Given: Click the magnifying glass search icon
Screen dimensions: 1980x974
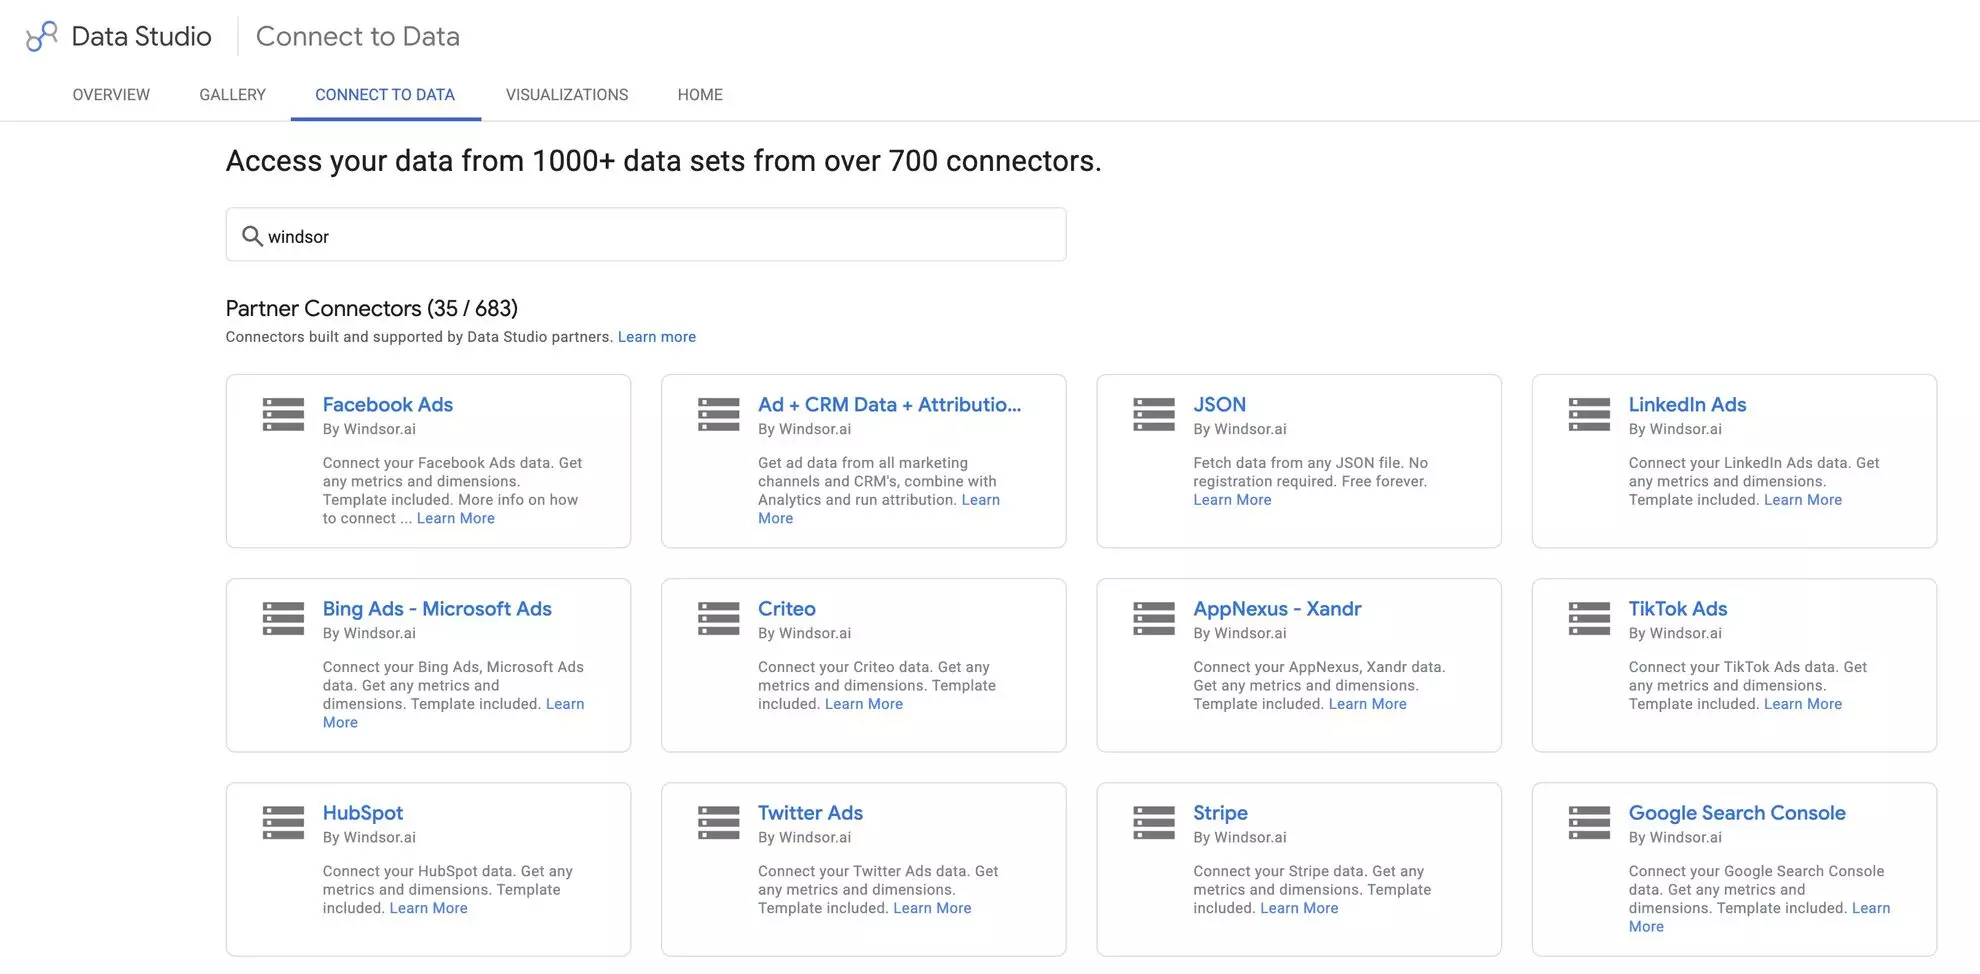Looking at the screenshot, I should (x=253, y=235).
